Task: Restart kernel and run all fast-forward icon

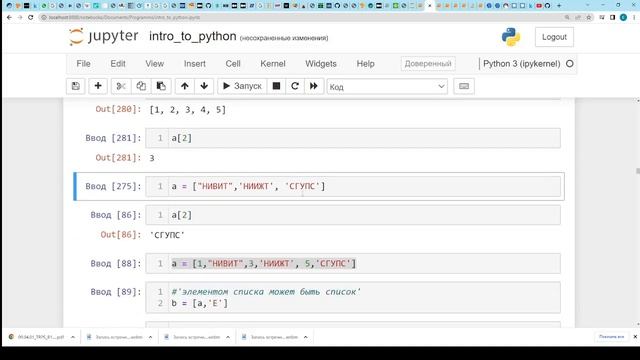Action: click(314, 86)
